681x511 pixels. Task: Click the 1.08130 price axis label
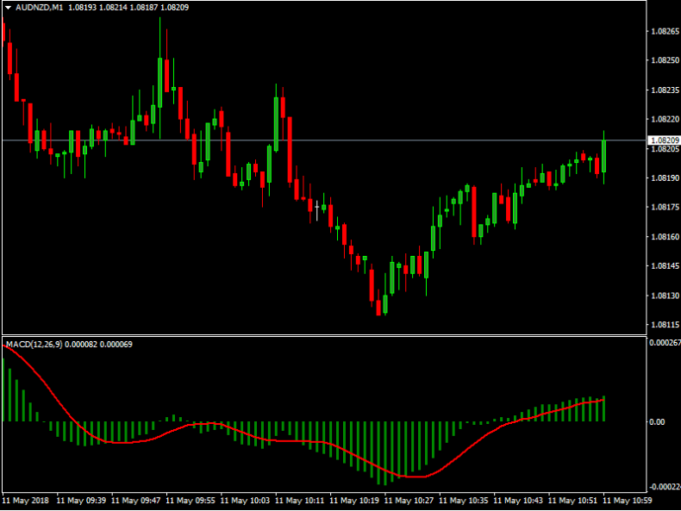(664, 295)
